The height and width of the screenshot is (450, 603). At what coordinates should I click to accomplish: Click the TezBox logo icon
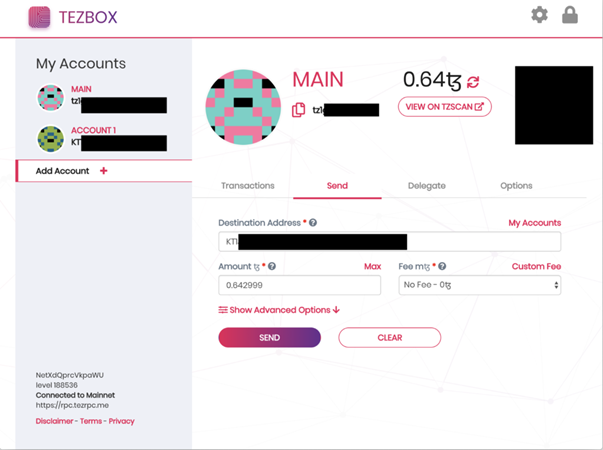point(39,17)
